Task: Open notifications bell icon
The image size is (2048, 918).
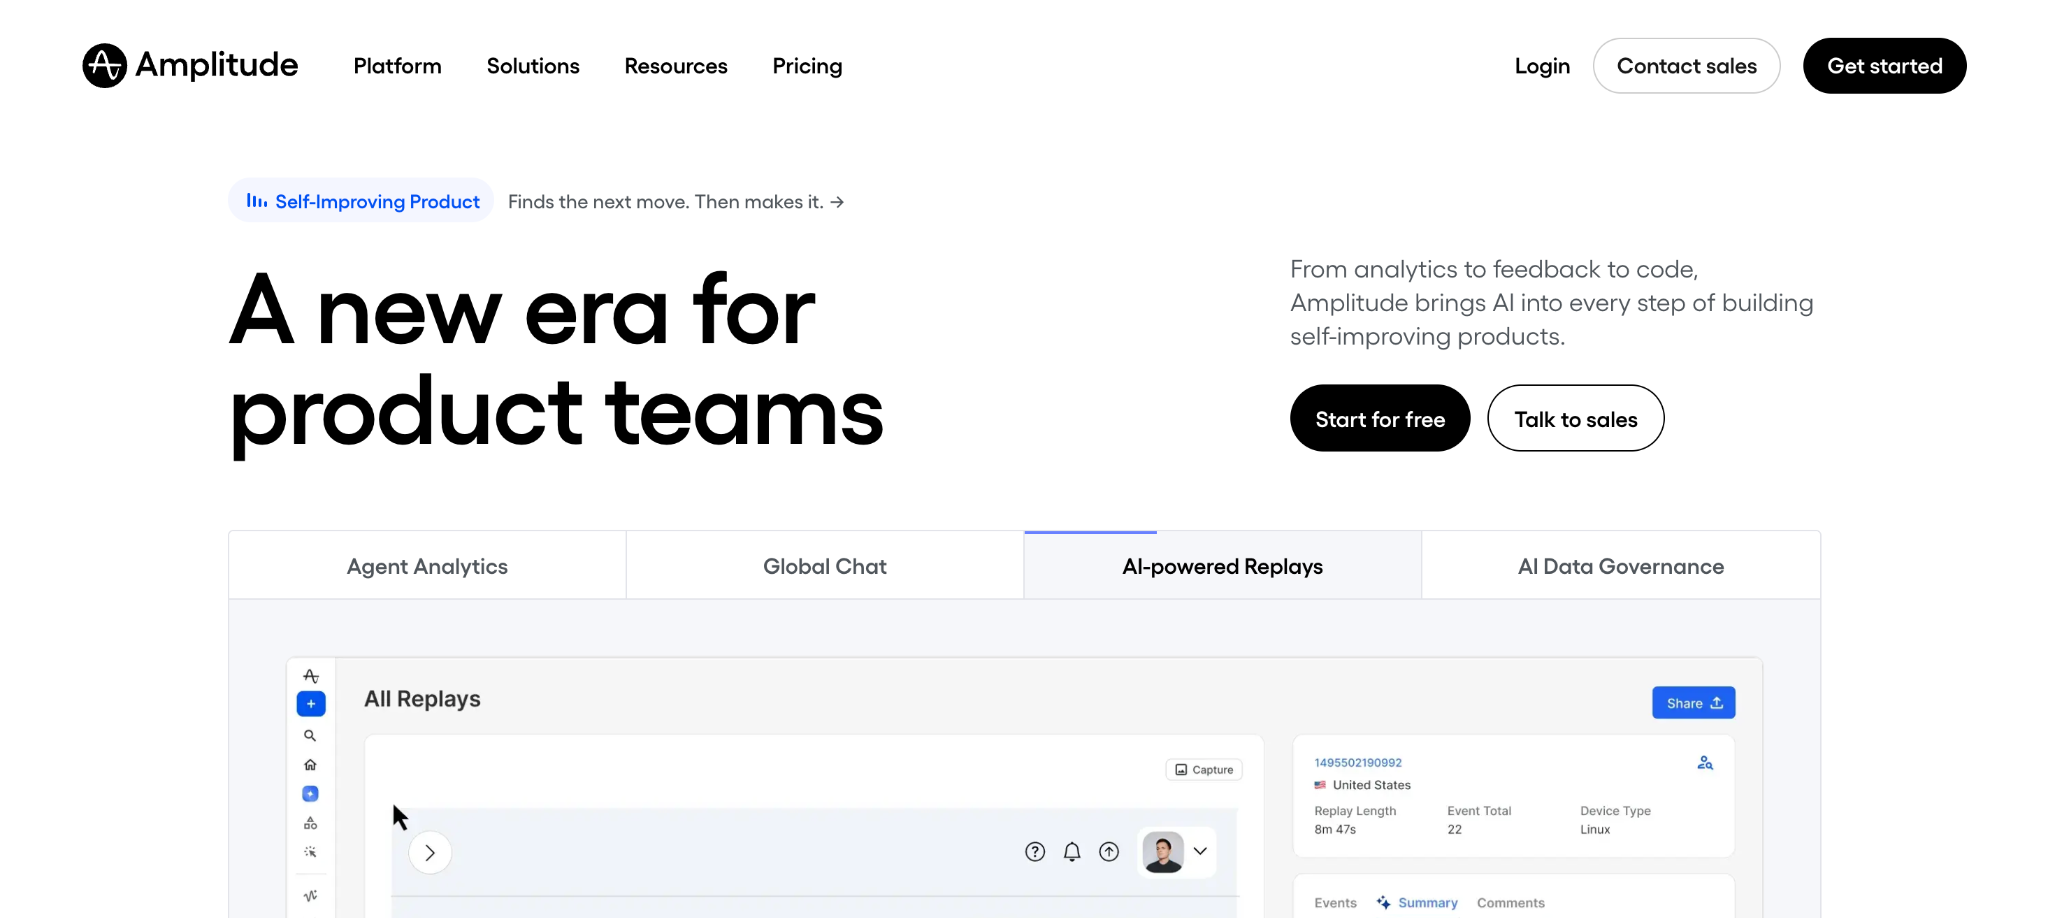Action: pyautogui.click(x=1072, y=852)
